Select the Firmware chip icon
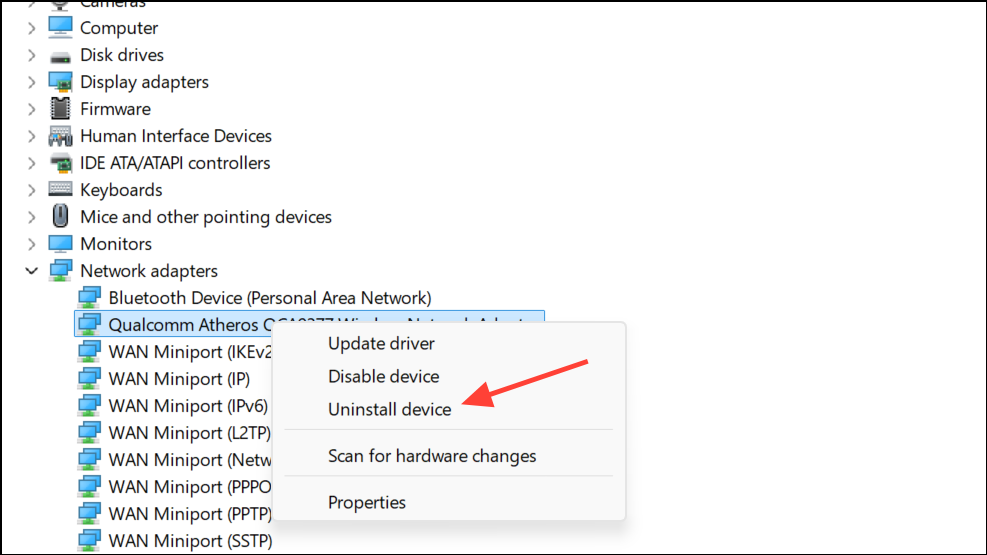This screenshot has height=555, width=987. click(60, 109)
